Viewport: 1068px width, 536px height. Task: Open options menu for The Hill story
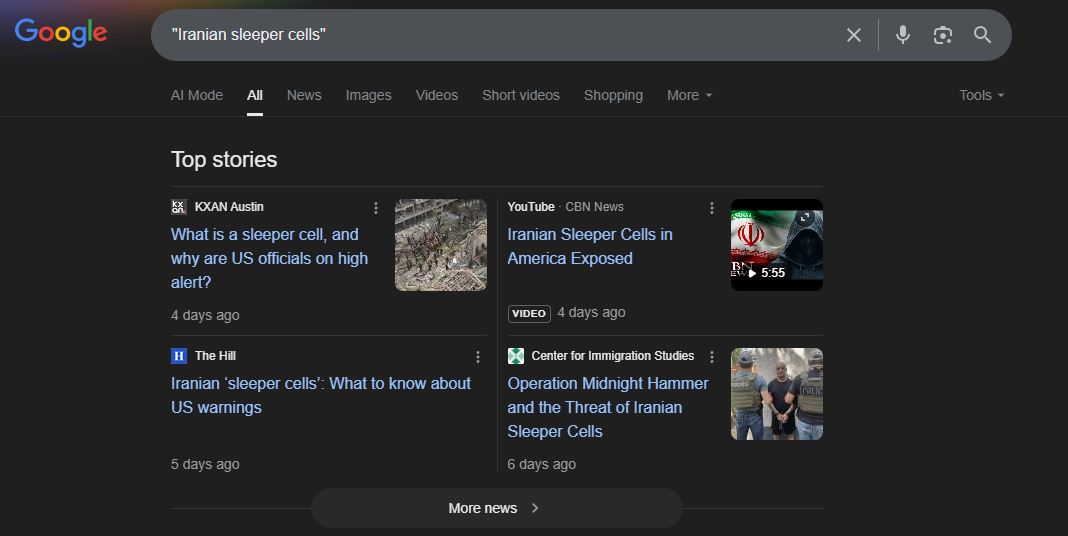[x=477, y=357]
